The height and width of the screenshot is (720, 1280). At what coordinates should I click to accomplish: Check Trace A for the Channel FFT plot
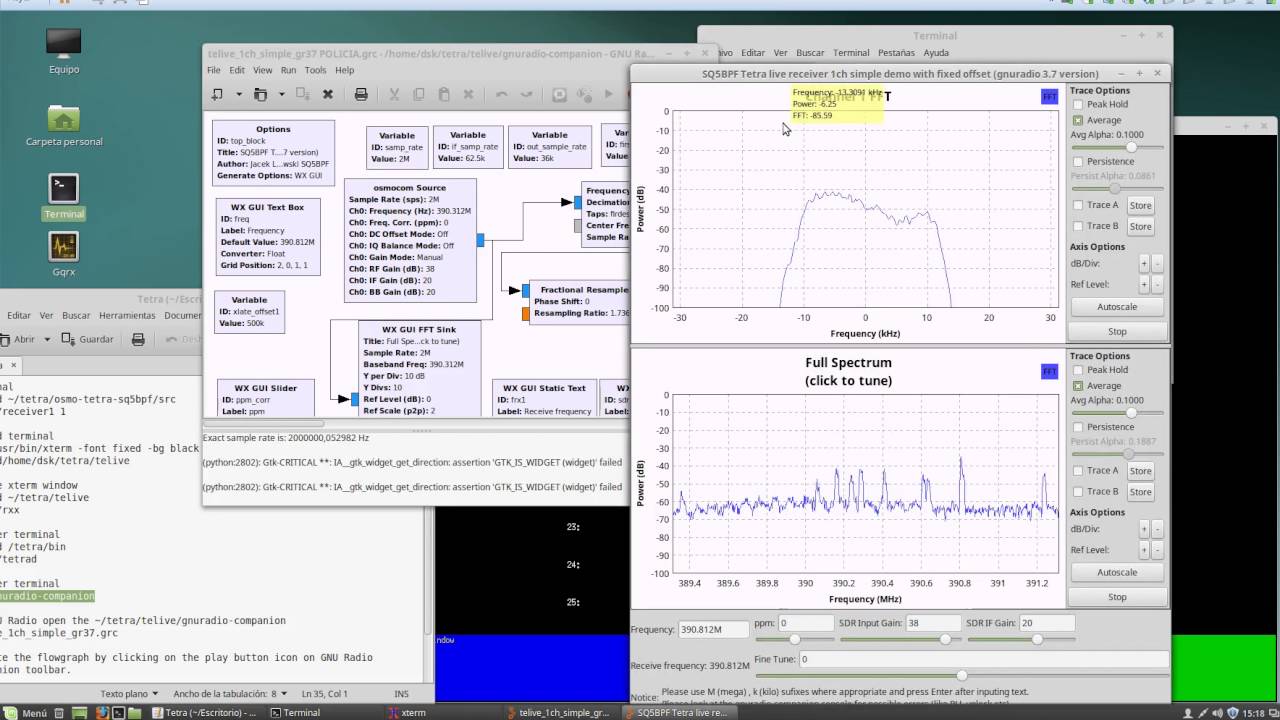click(x=1078, y=205)
